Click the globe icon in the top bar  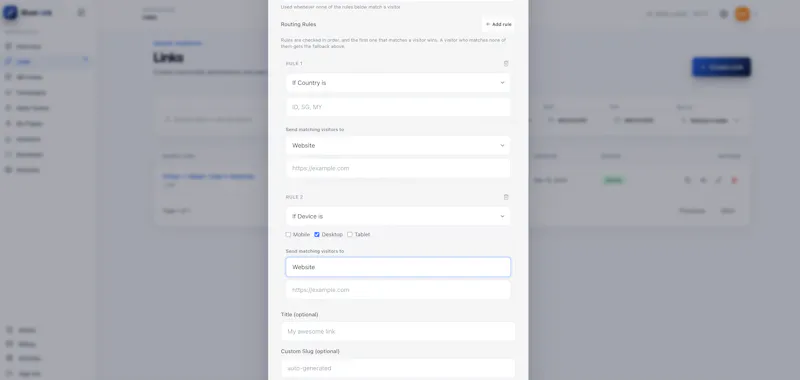723,14
